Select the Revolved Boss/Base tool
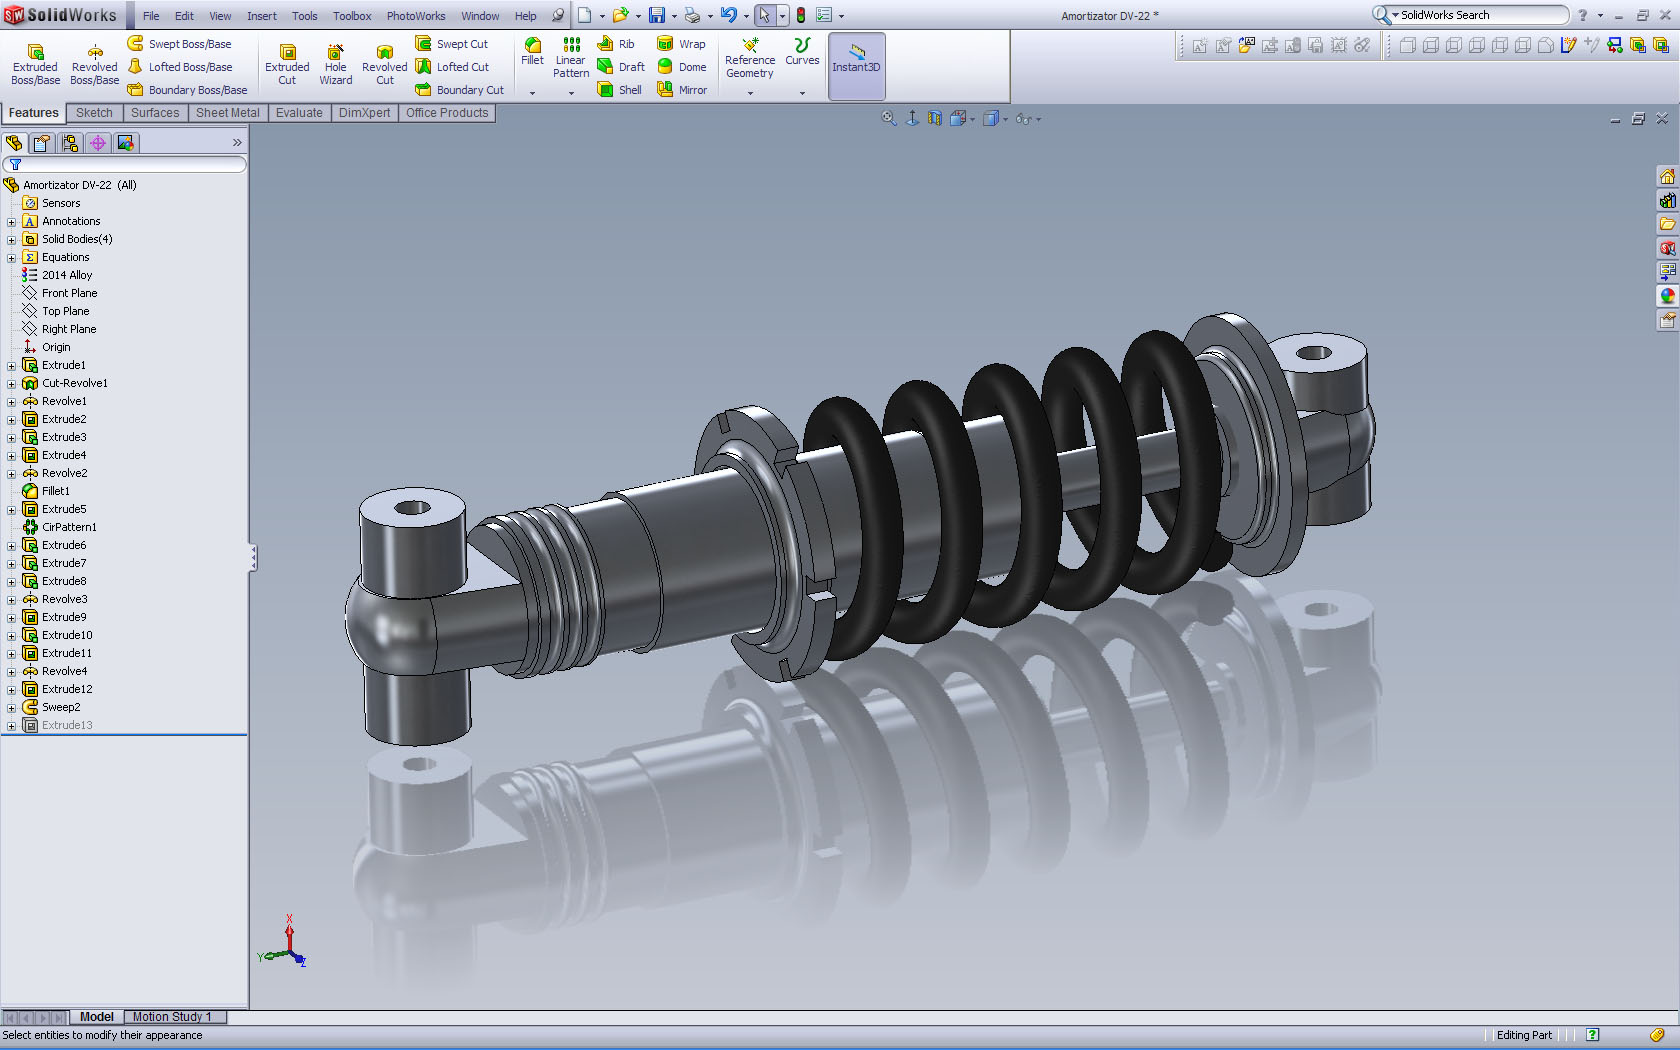1680x1050 pixels. [94, 64]
